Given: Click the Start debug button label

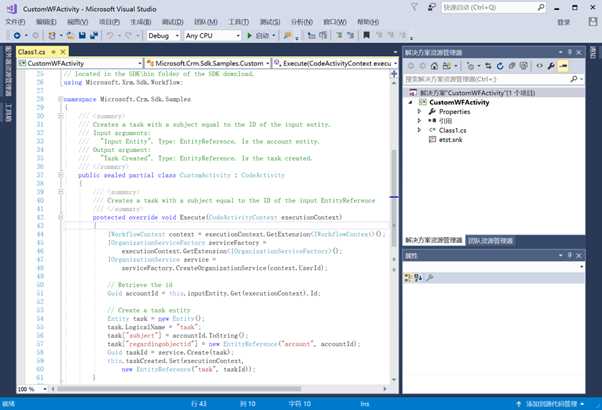Looking at the screenshot, I should tap(262, 36).
